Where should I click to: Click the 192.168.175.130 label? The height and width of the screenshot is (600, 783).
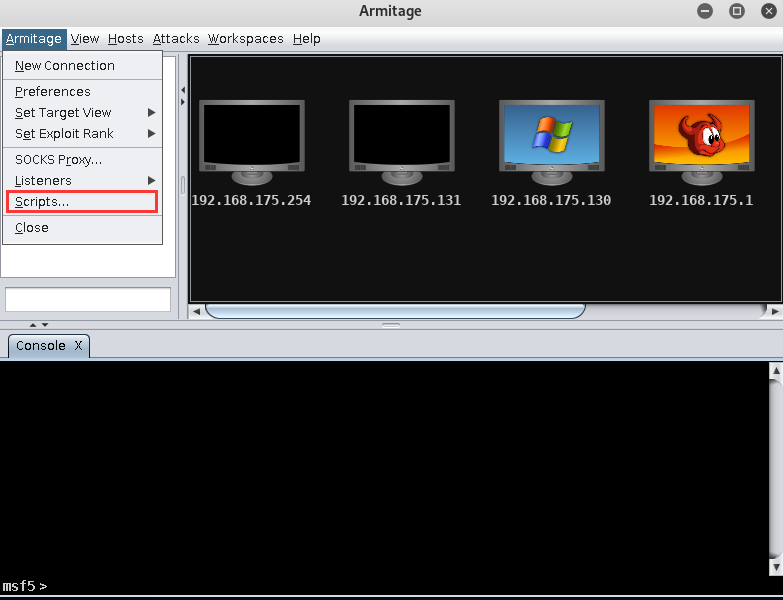(551, 201)
